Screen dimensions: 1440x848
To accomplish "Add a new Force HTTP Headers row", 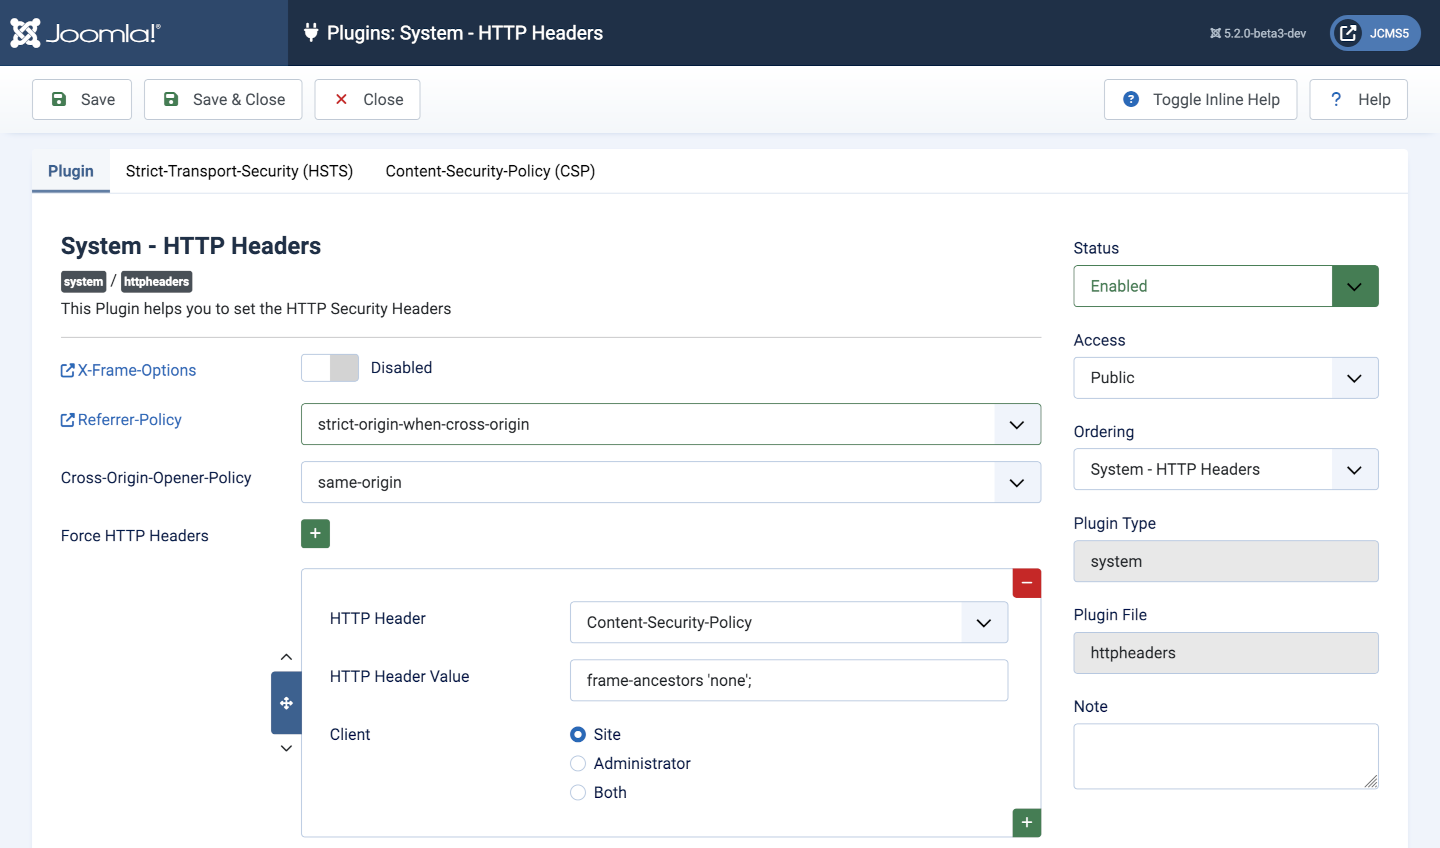I will [315, 534].
